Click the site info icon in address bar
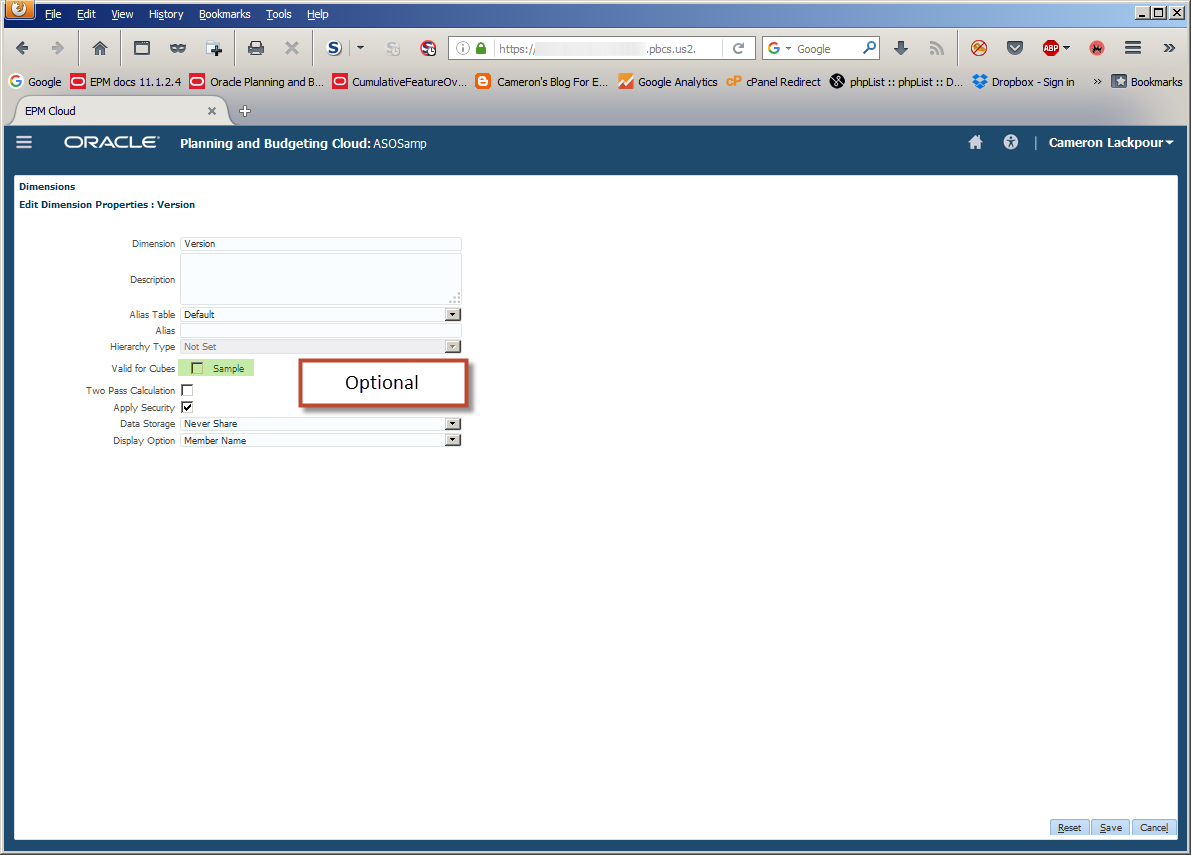 point(462,48)
